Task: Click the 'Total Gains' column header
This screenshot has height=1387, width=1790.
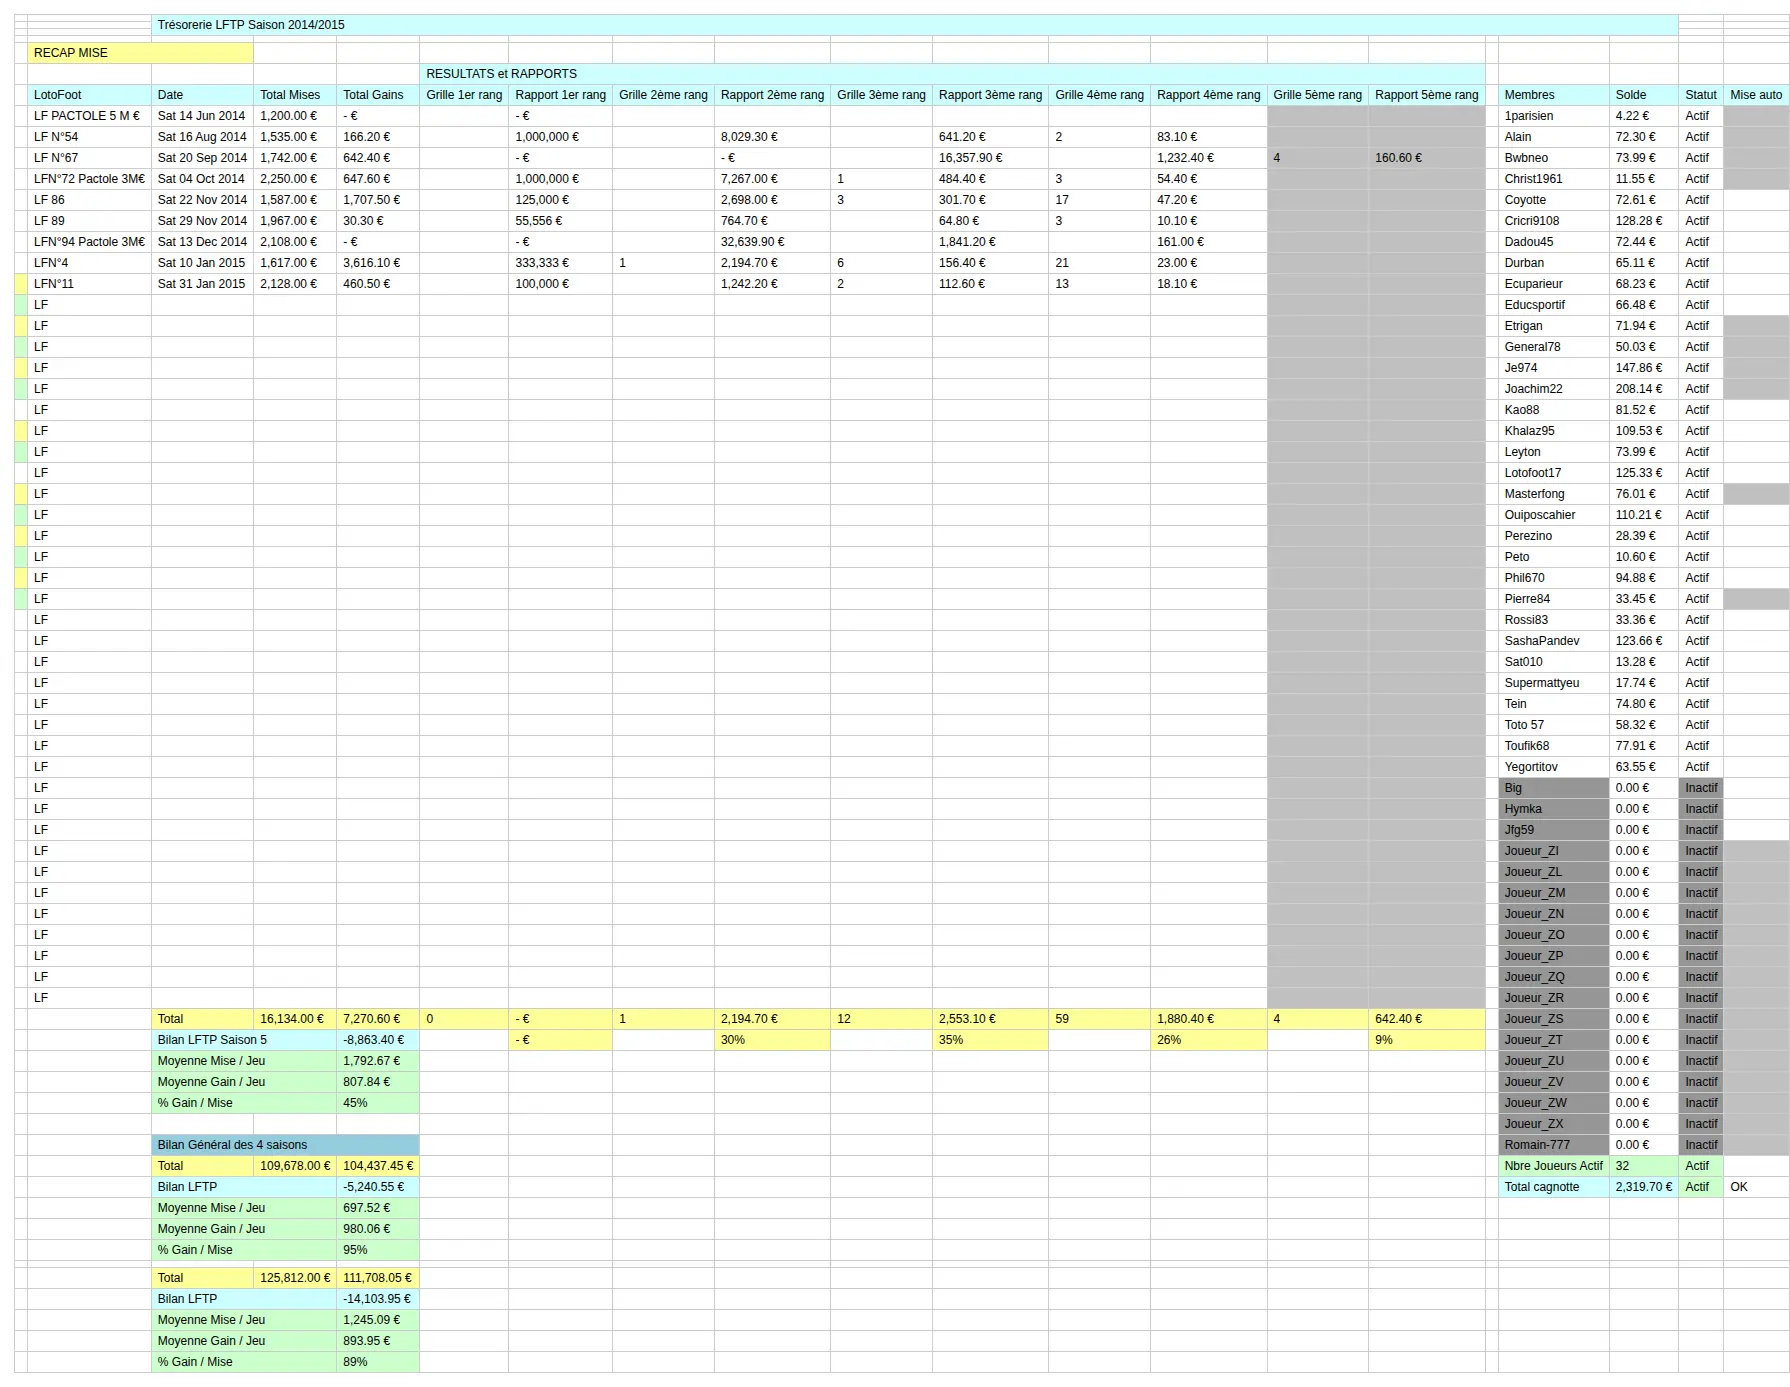Action: tap(378, 95)
